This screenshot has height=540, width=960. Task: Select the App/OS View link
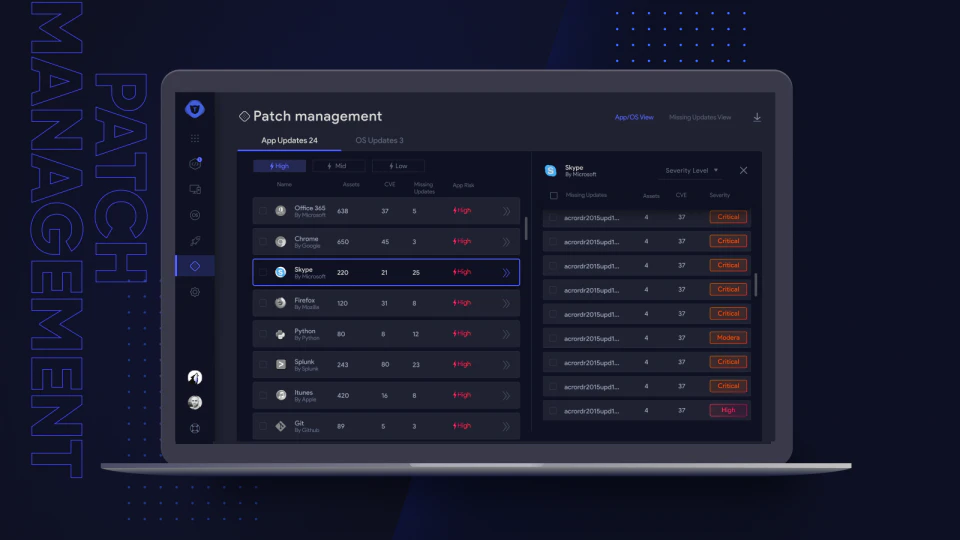pyautogui.click(x=634, y=117)
